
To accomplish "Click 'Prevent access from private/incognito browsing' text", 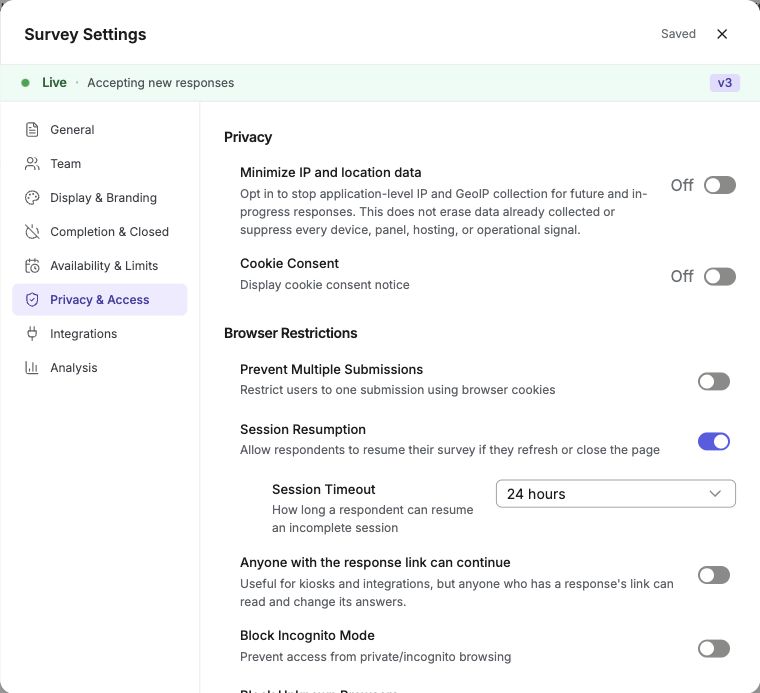I will point(376,657).
